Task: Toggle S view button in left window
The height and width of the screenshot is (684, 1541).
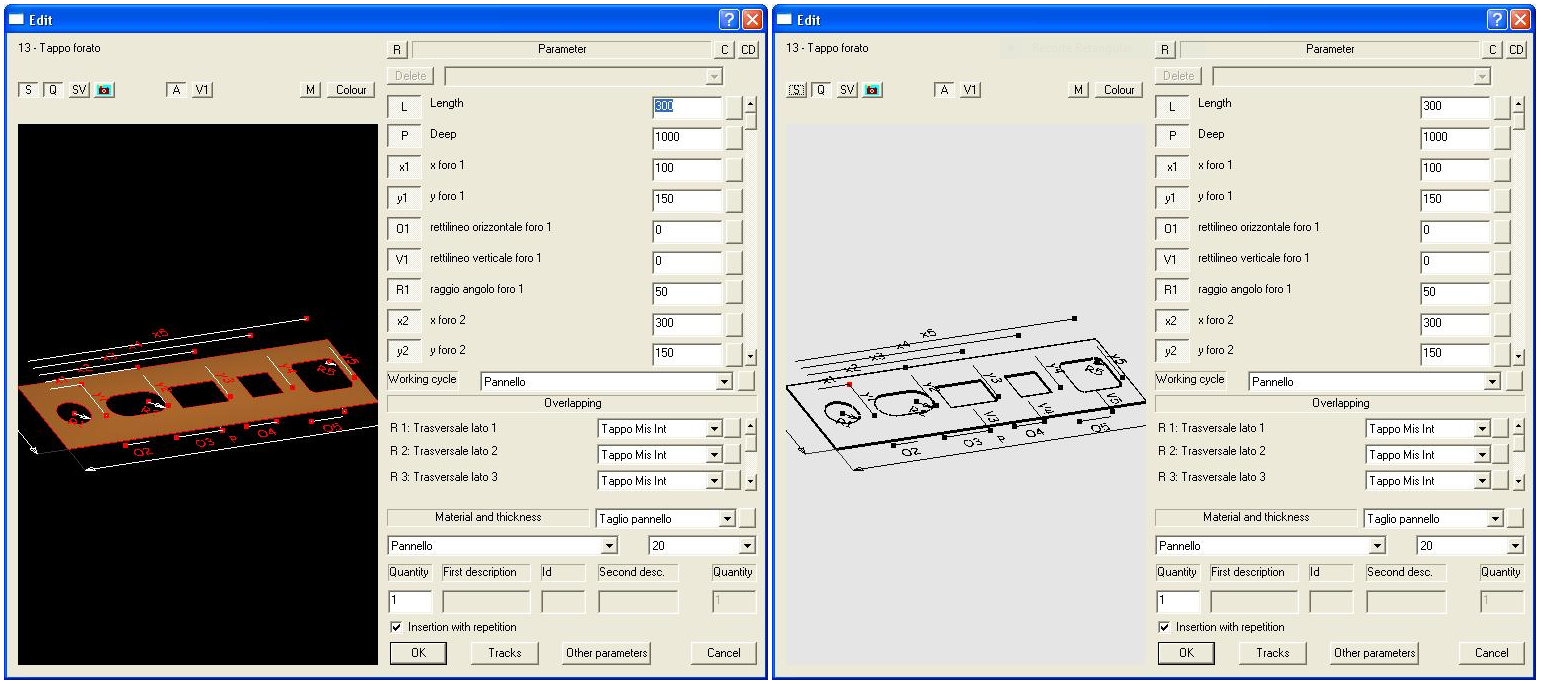Action: [28, 90]
